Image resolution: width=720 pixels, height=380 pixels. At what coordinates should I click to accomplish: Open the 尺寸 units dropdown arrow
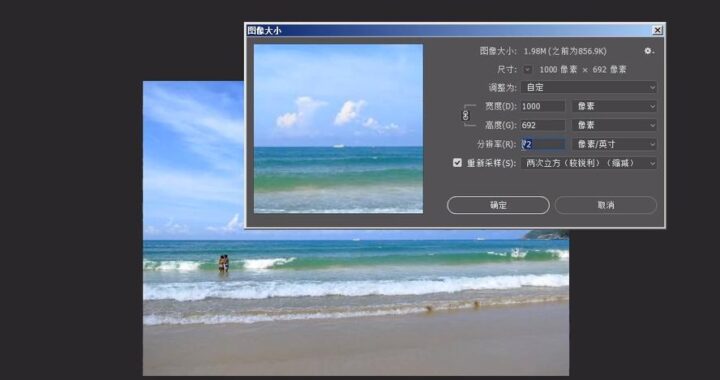tap(528, 69)
